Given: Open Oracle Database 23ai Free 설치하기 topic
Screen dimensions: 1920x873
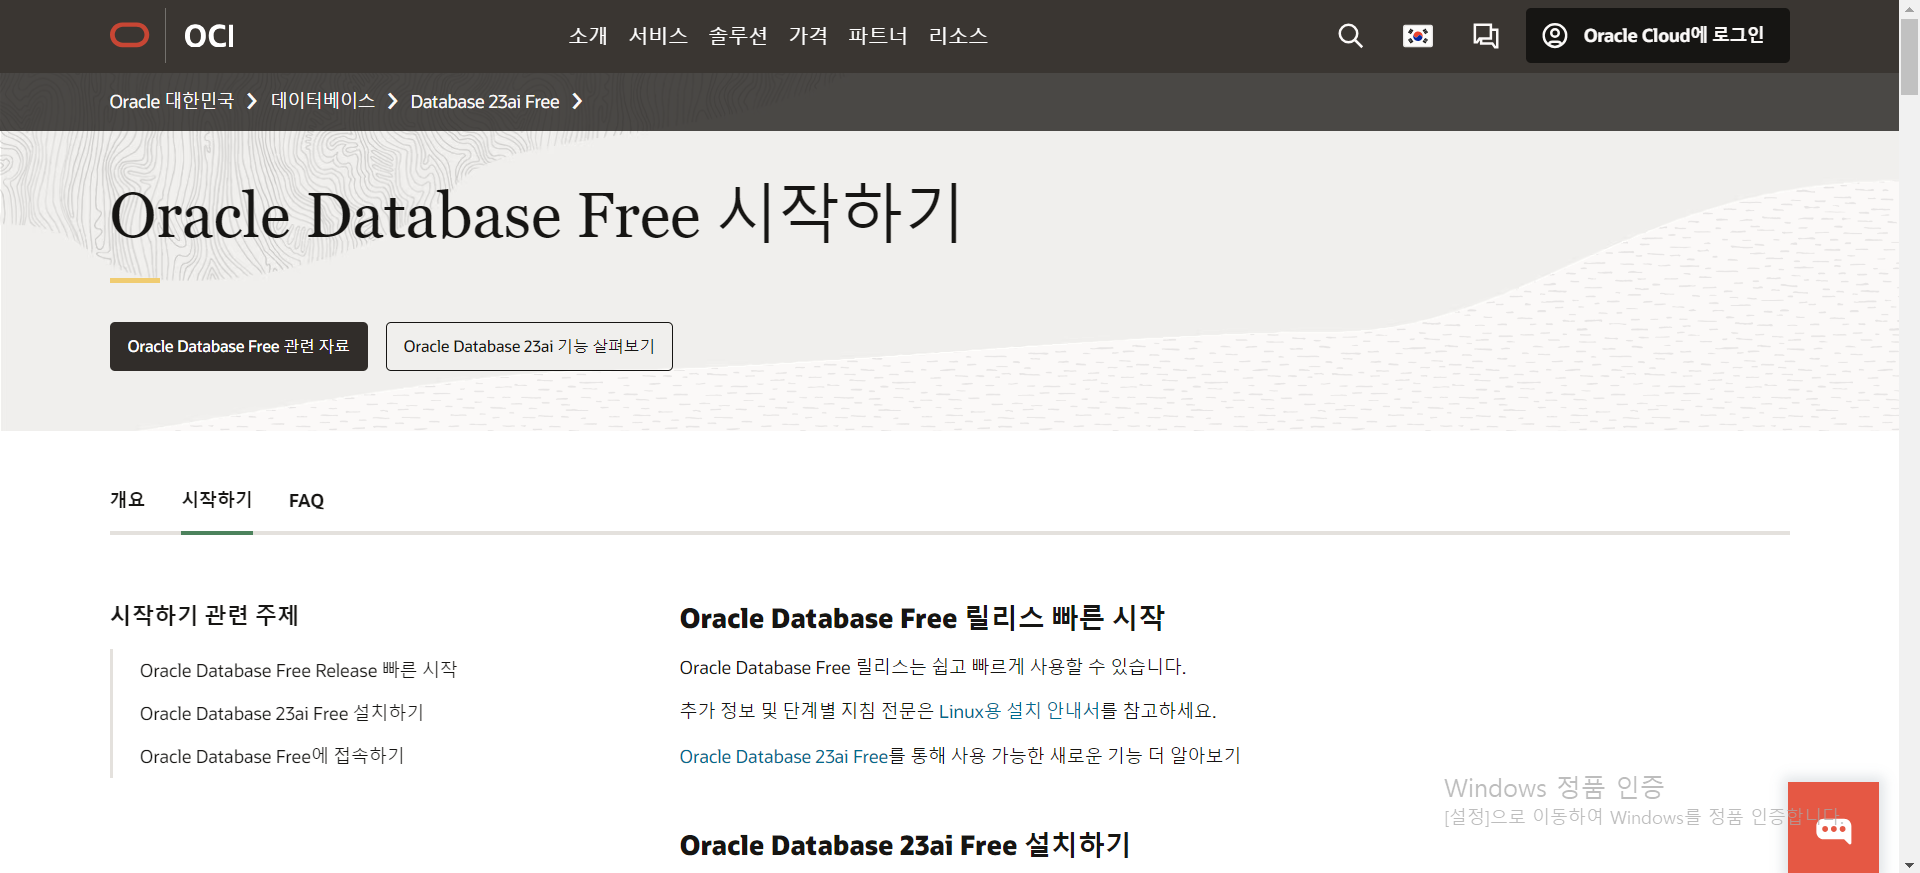Looking at the screenshot, I should tap(282, 713).
